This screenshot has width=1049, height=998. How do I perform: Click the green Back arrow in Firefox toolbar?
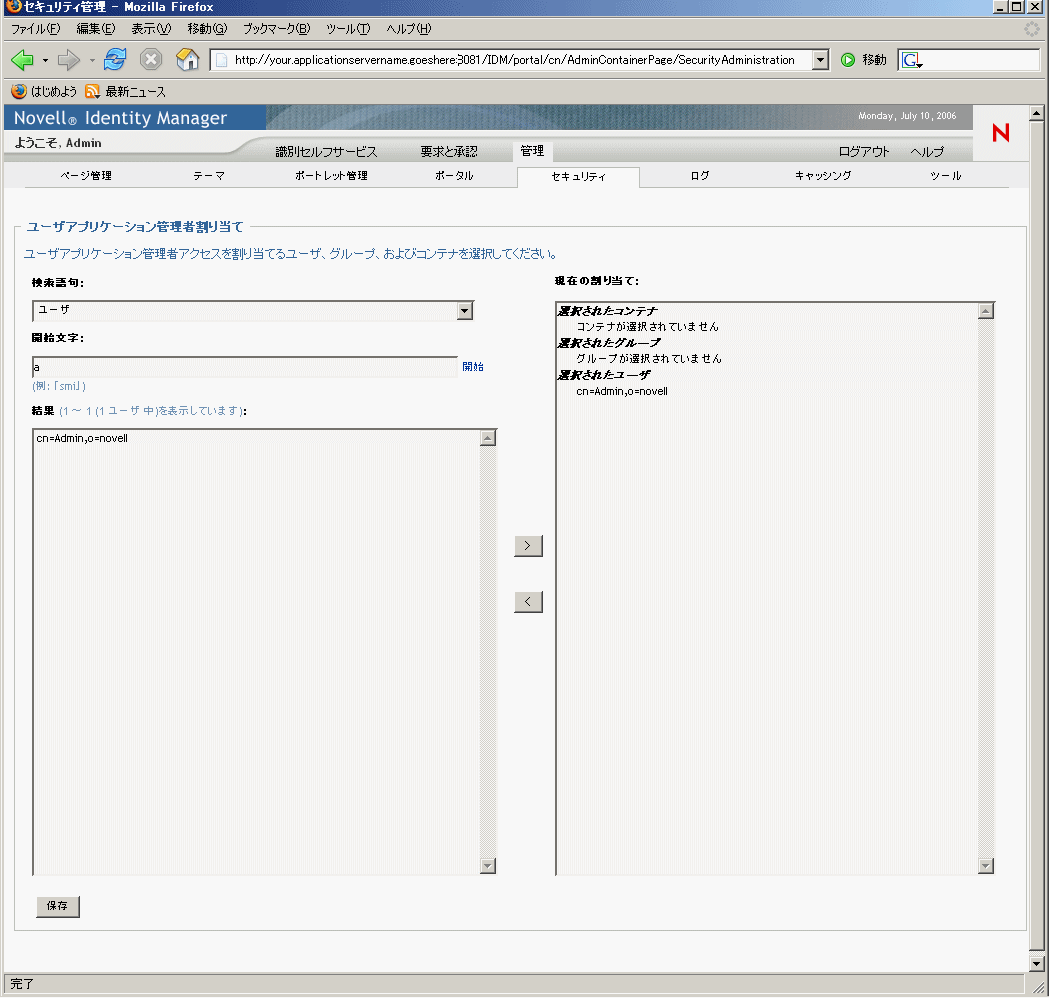[x=22, y=60]
